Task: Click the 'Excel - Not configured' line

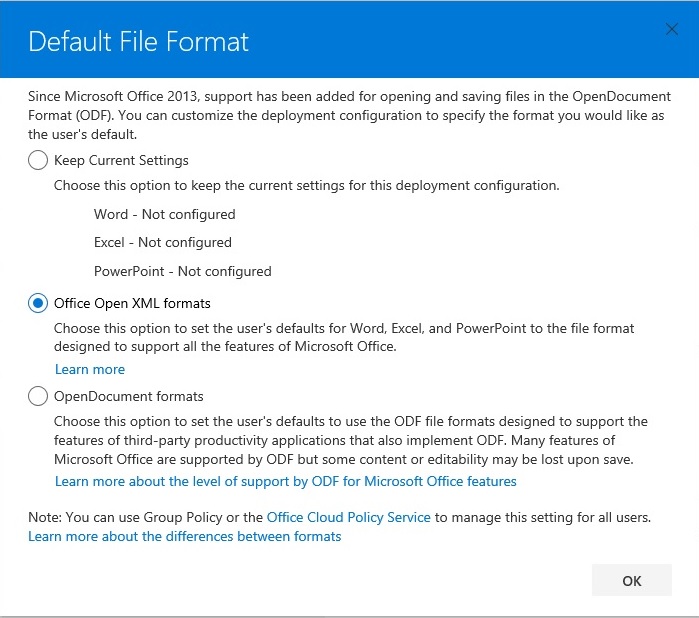Action: pos(163,242)
